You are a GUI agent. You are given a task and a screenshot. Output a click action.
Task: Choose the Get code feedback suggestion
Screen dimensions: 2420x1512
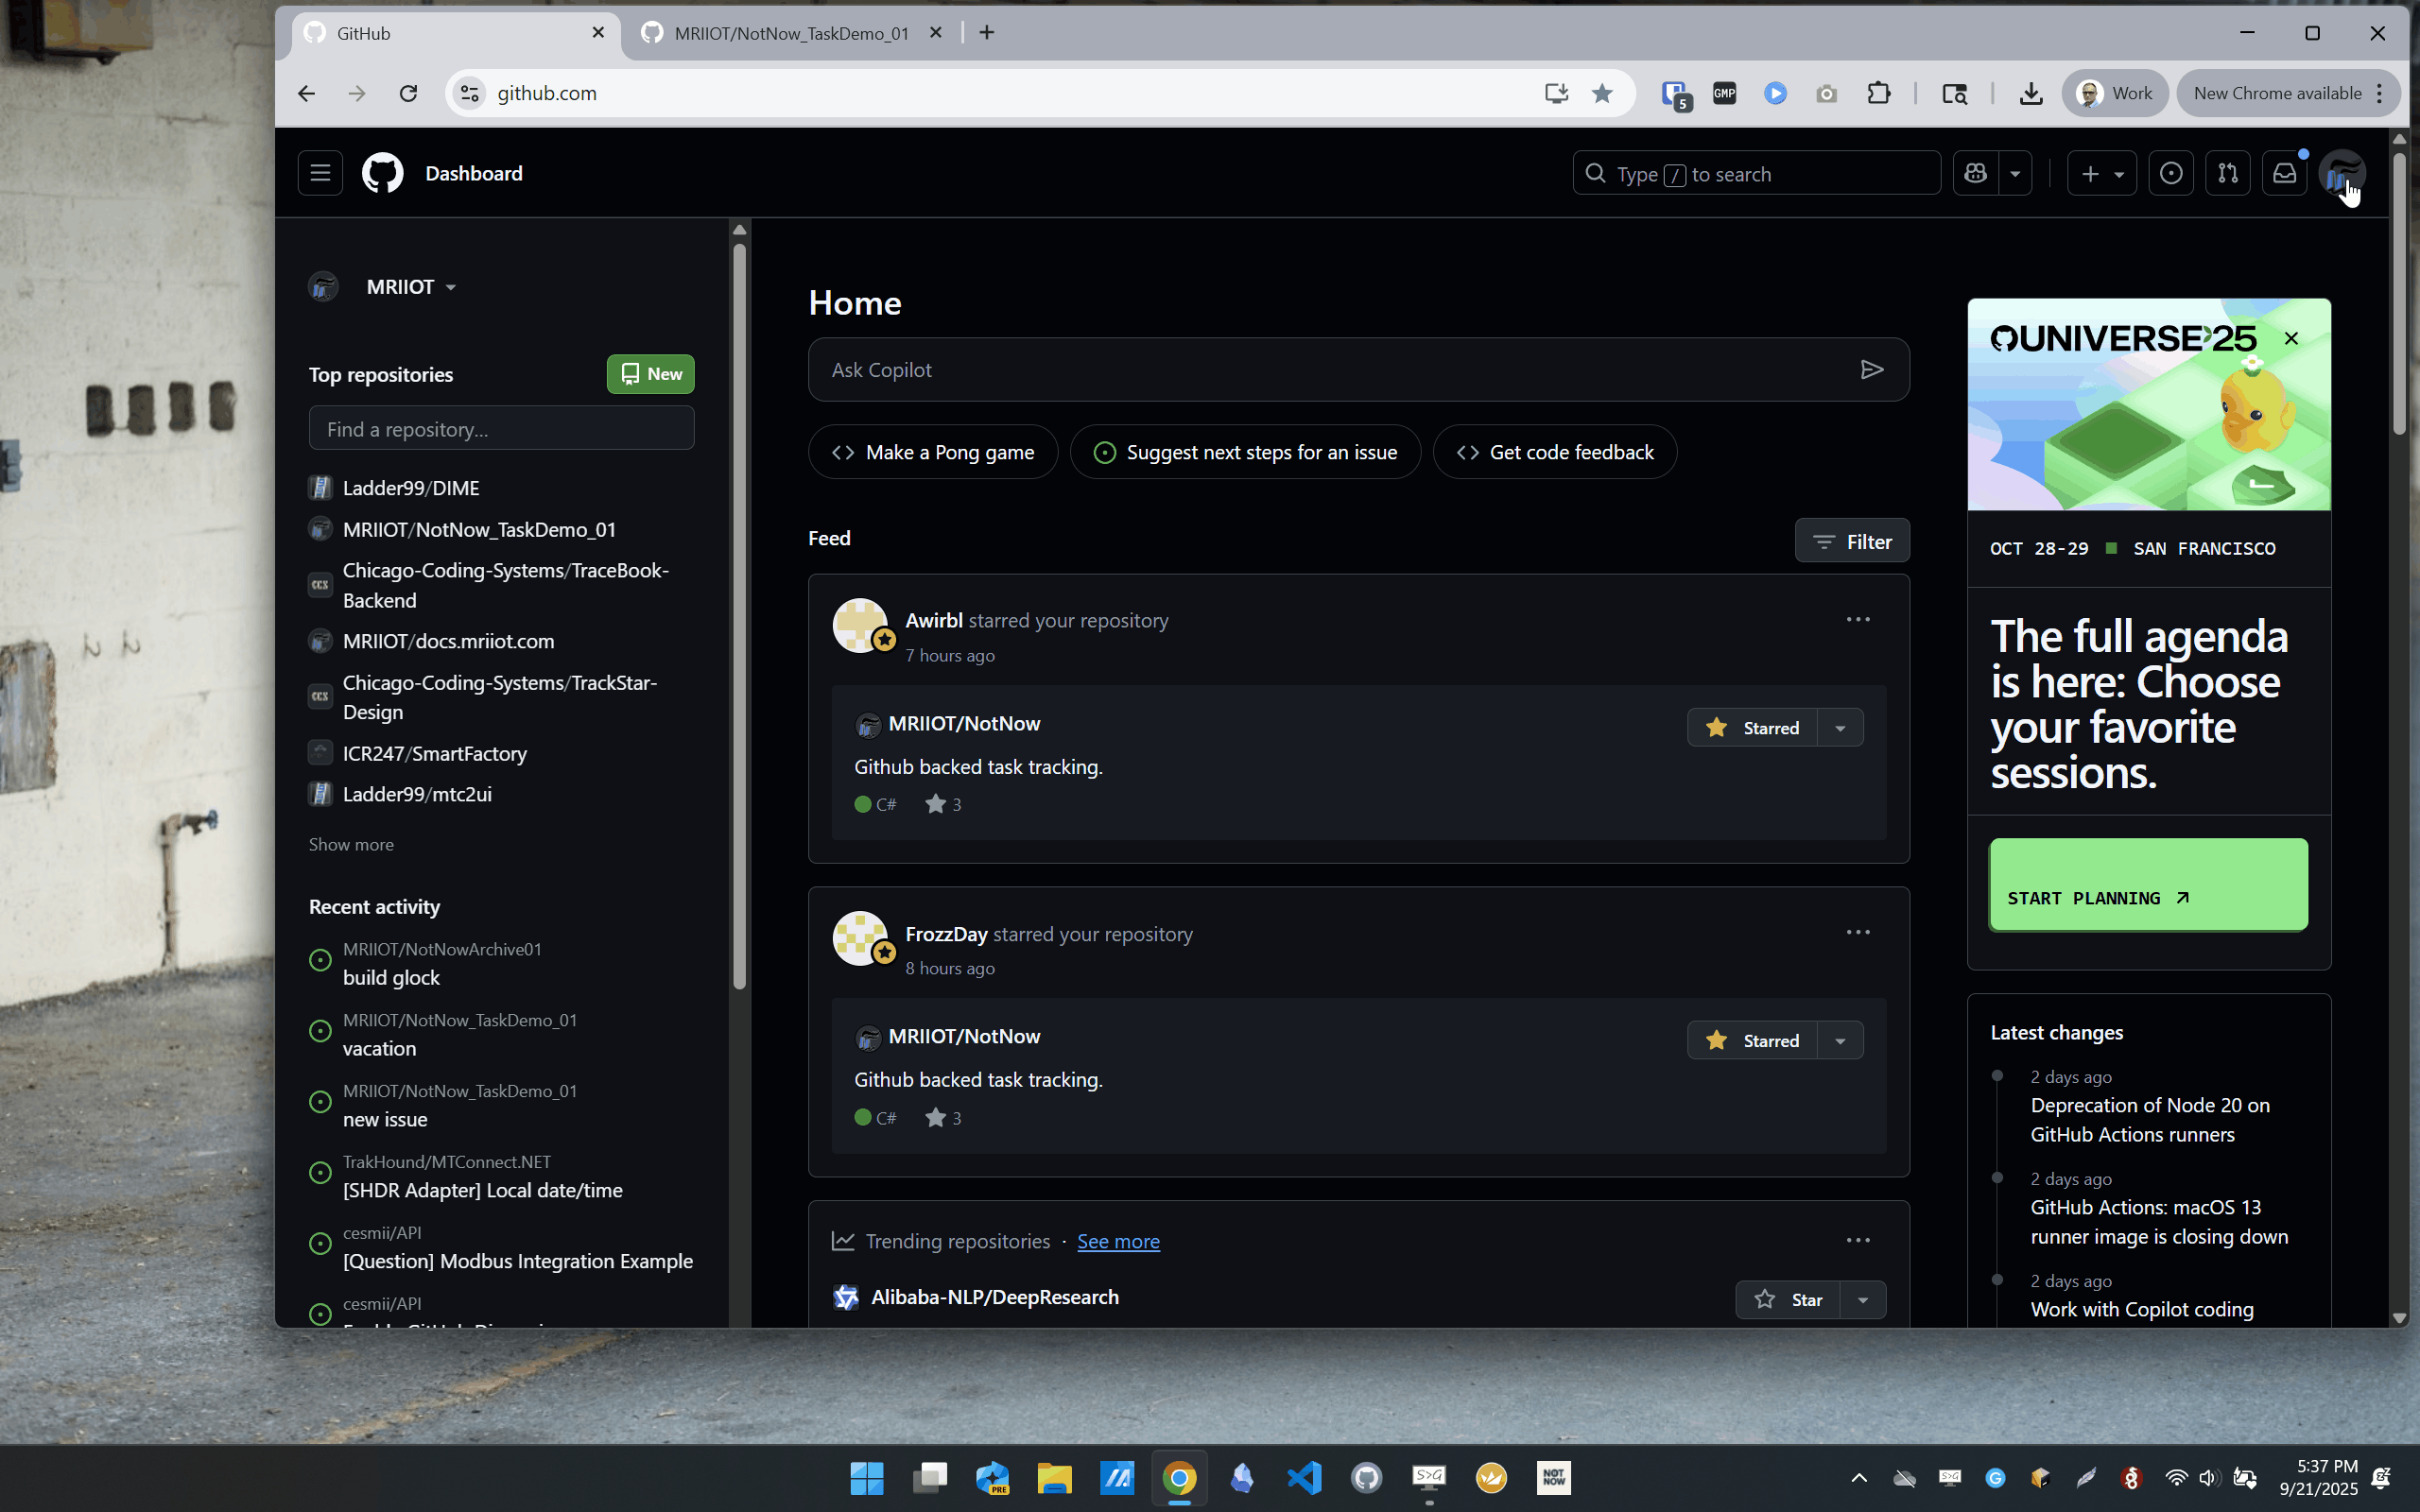coord(1555,452)
